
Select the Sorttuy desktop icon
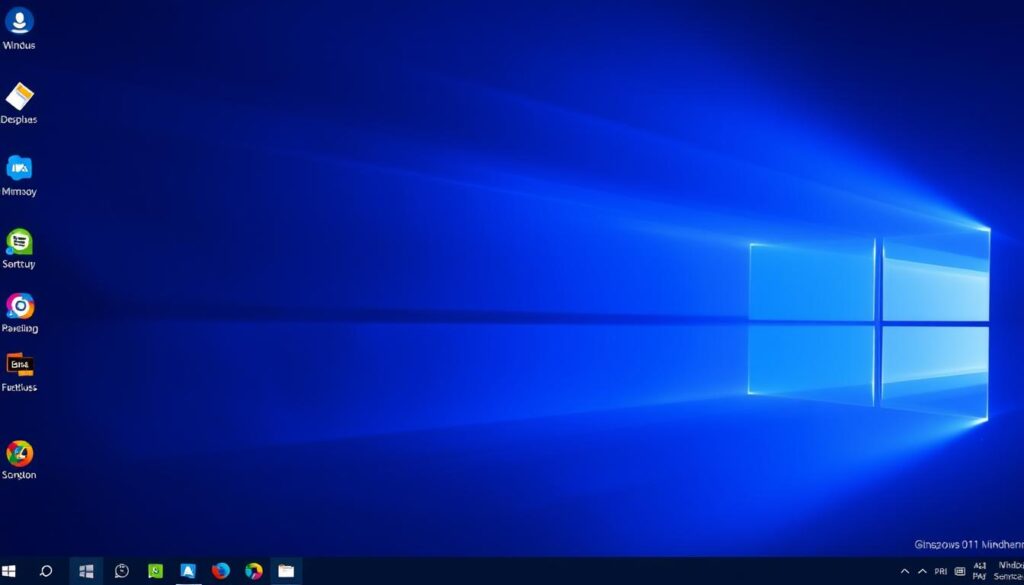(x=19, y=249)
